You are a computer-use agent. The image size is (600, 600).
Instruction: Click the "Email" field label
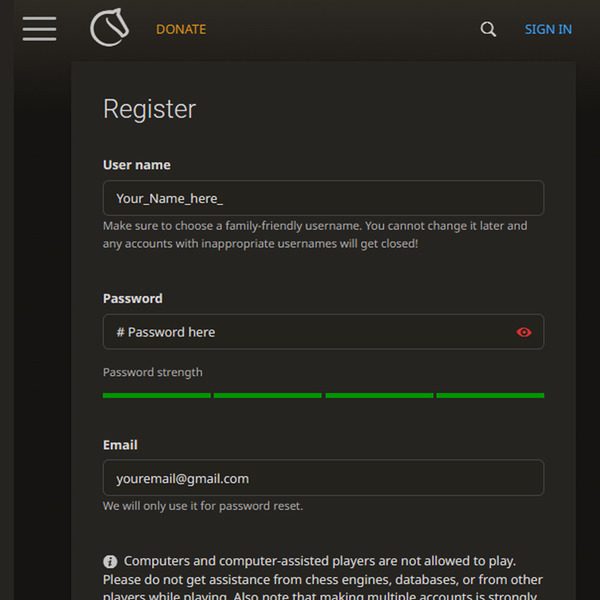coord(120,445)
